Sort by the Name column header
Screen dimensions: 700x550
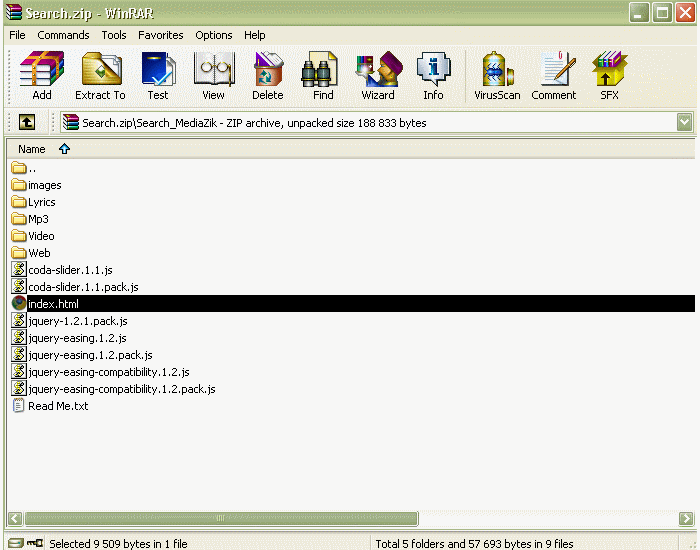click(x=32, y=149)
